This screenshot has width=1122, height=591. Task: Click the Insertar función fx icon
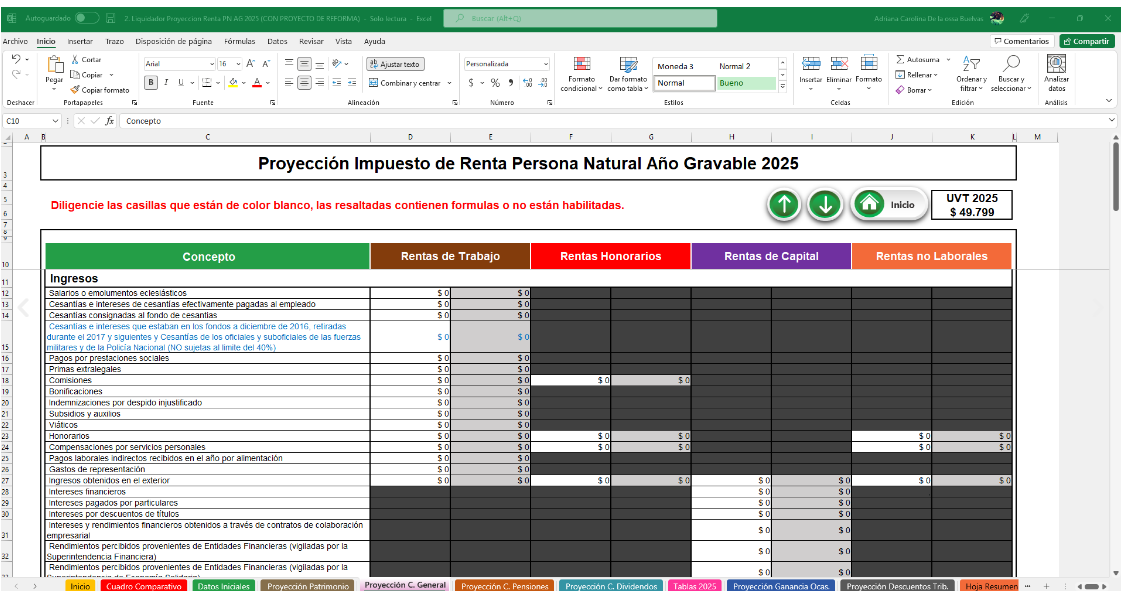(x=110, y=121)
